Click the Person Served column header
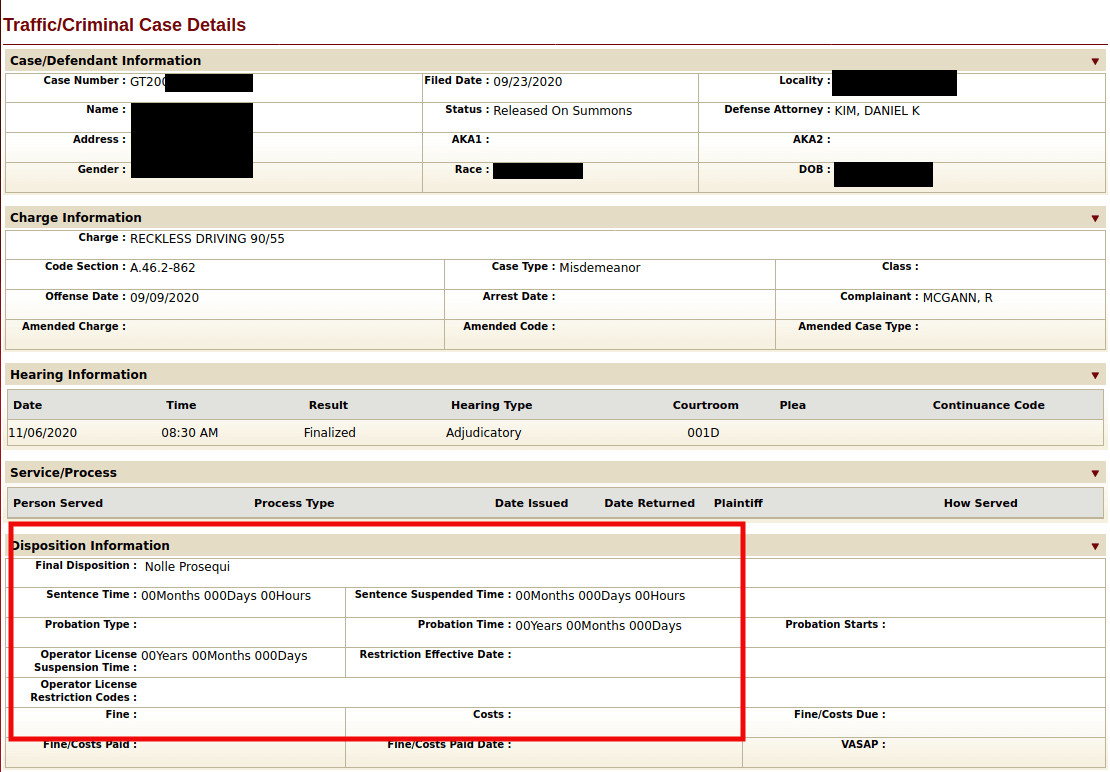 58,503
